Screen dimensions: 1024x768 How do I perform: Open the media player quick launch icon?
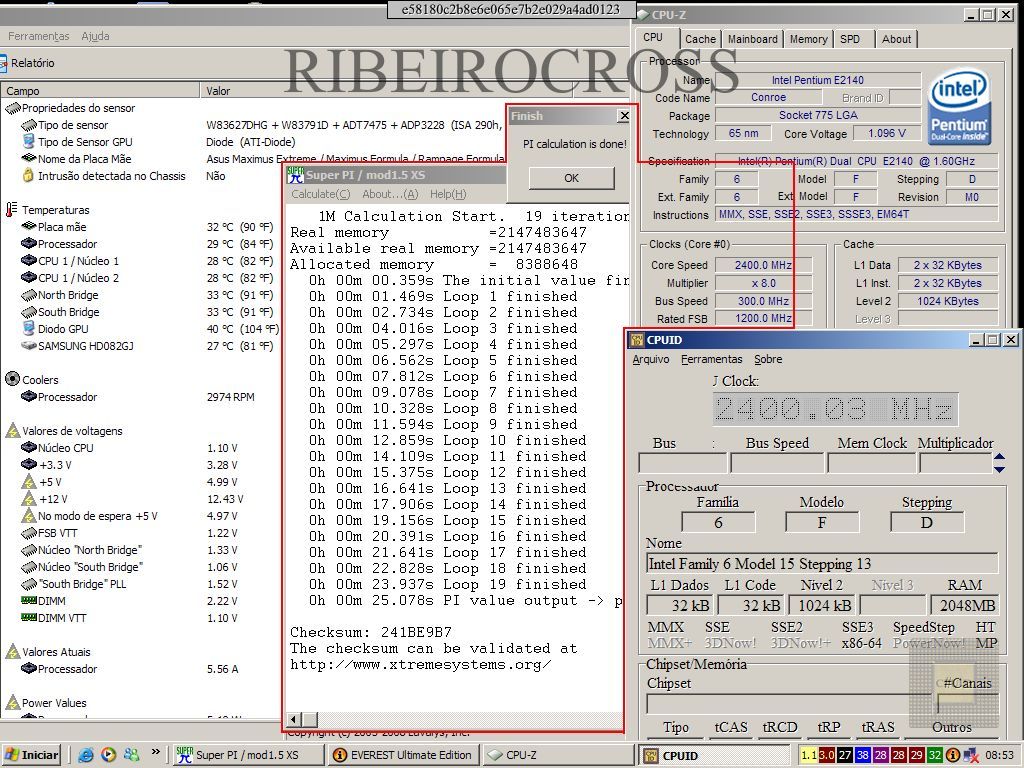tap(108, 755)
